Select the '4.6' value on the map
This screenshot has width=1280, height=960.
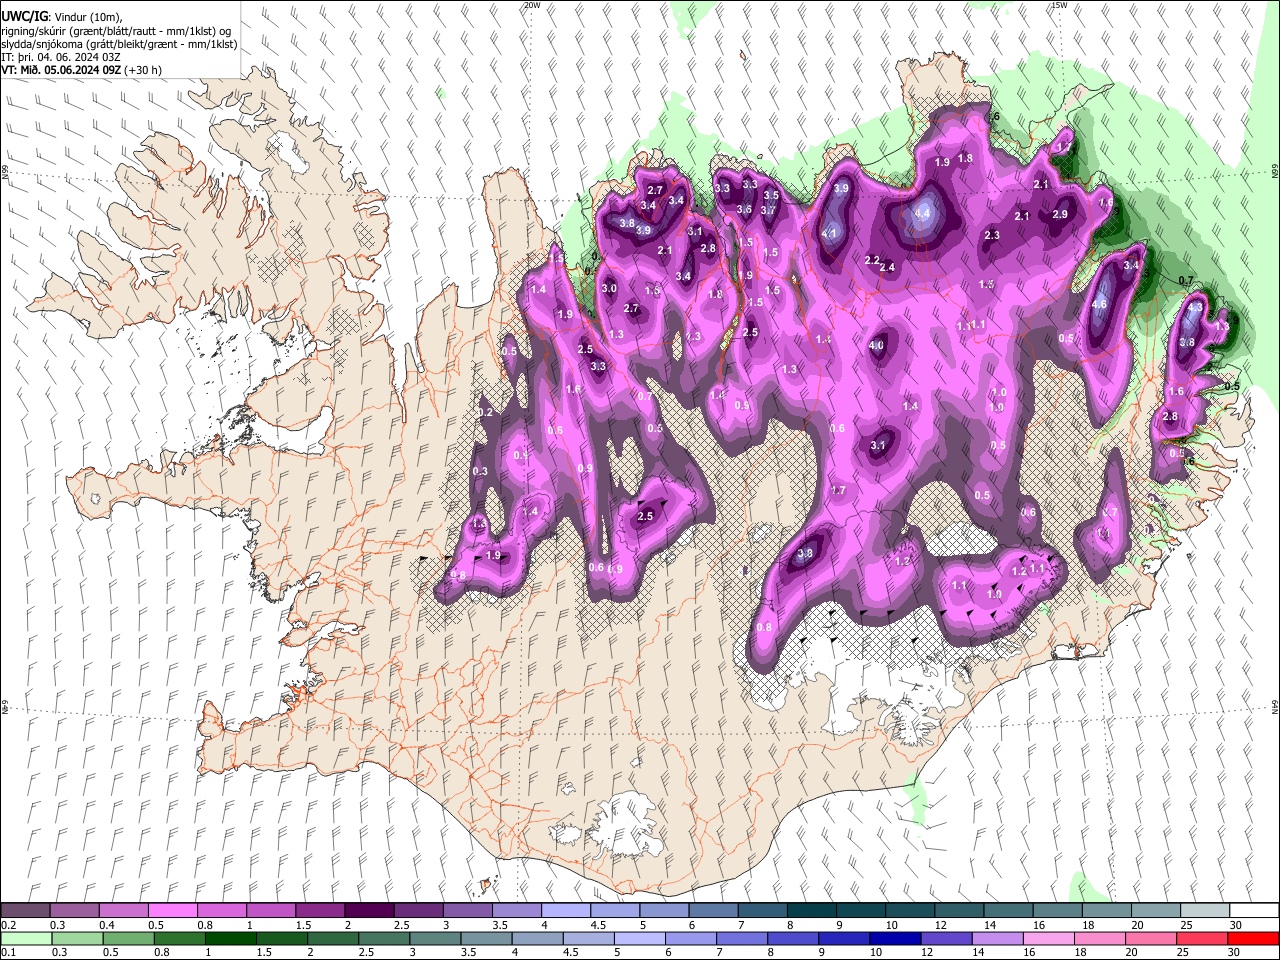point(1099,304)
